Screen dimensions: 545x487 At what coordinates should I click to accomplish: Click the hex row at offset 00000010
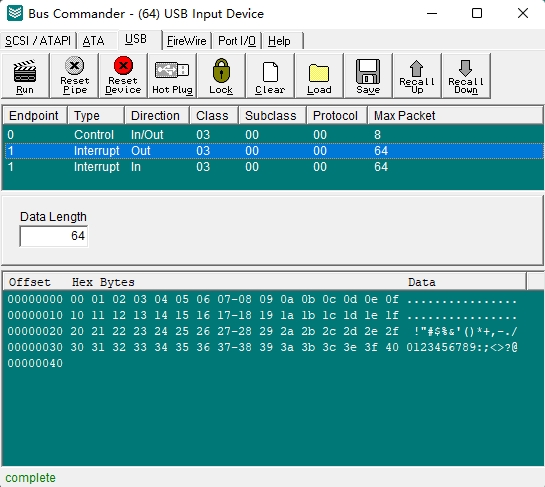262,315
